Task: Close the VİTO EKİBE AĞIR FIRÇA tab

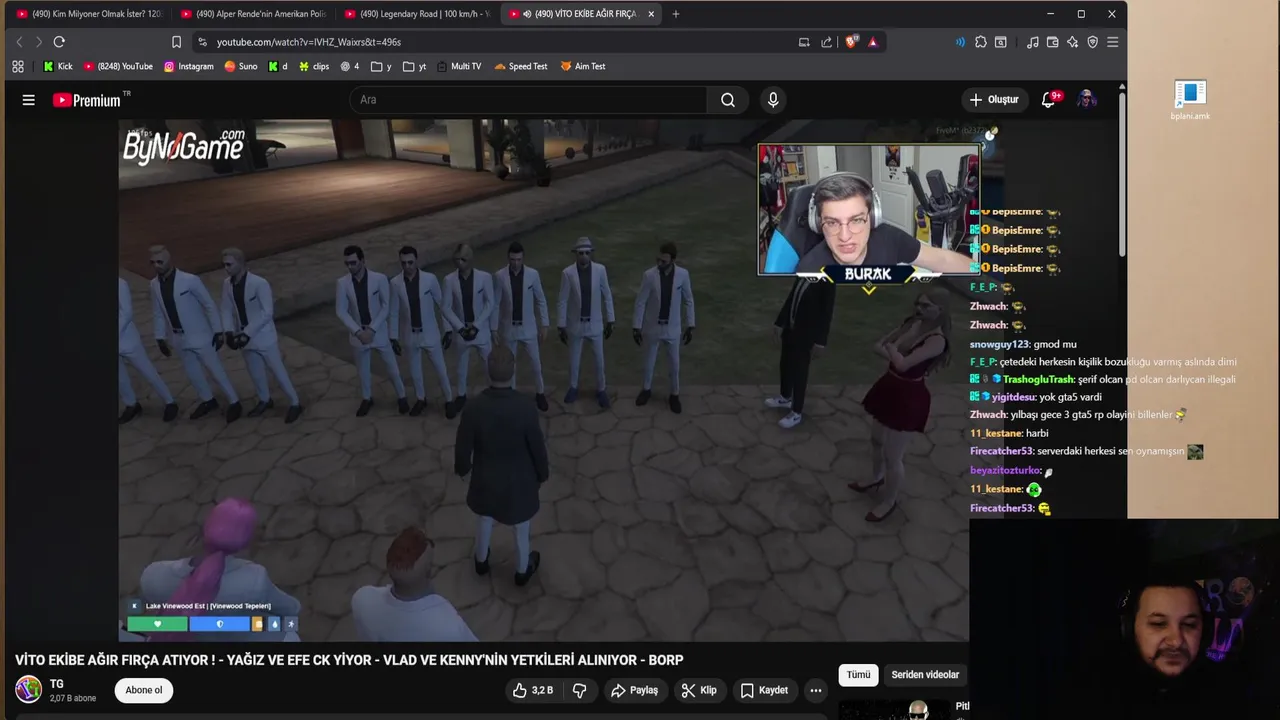Action: click(651, 14)
